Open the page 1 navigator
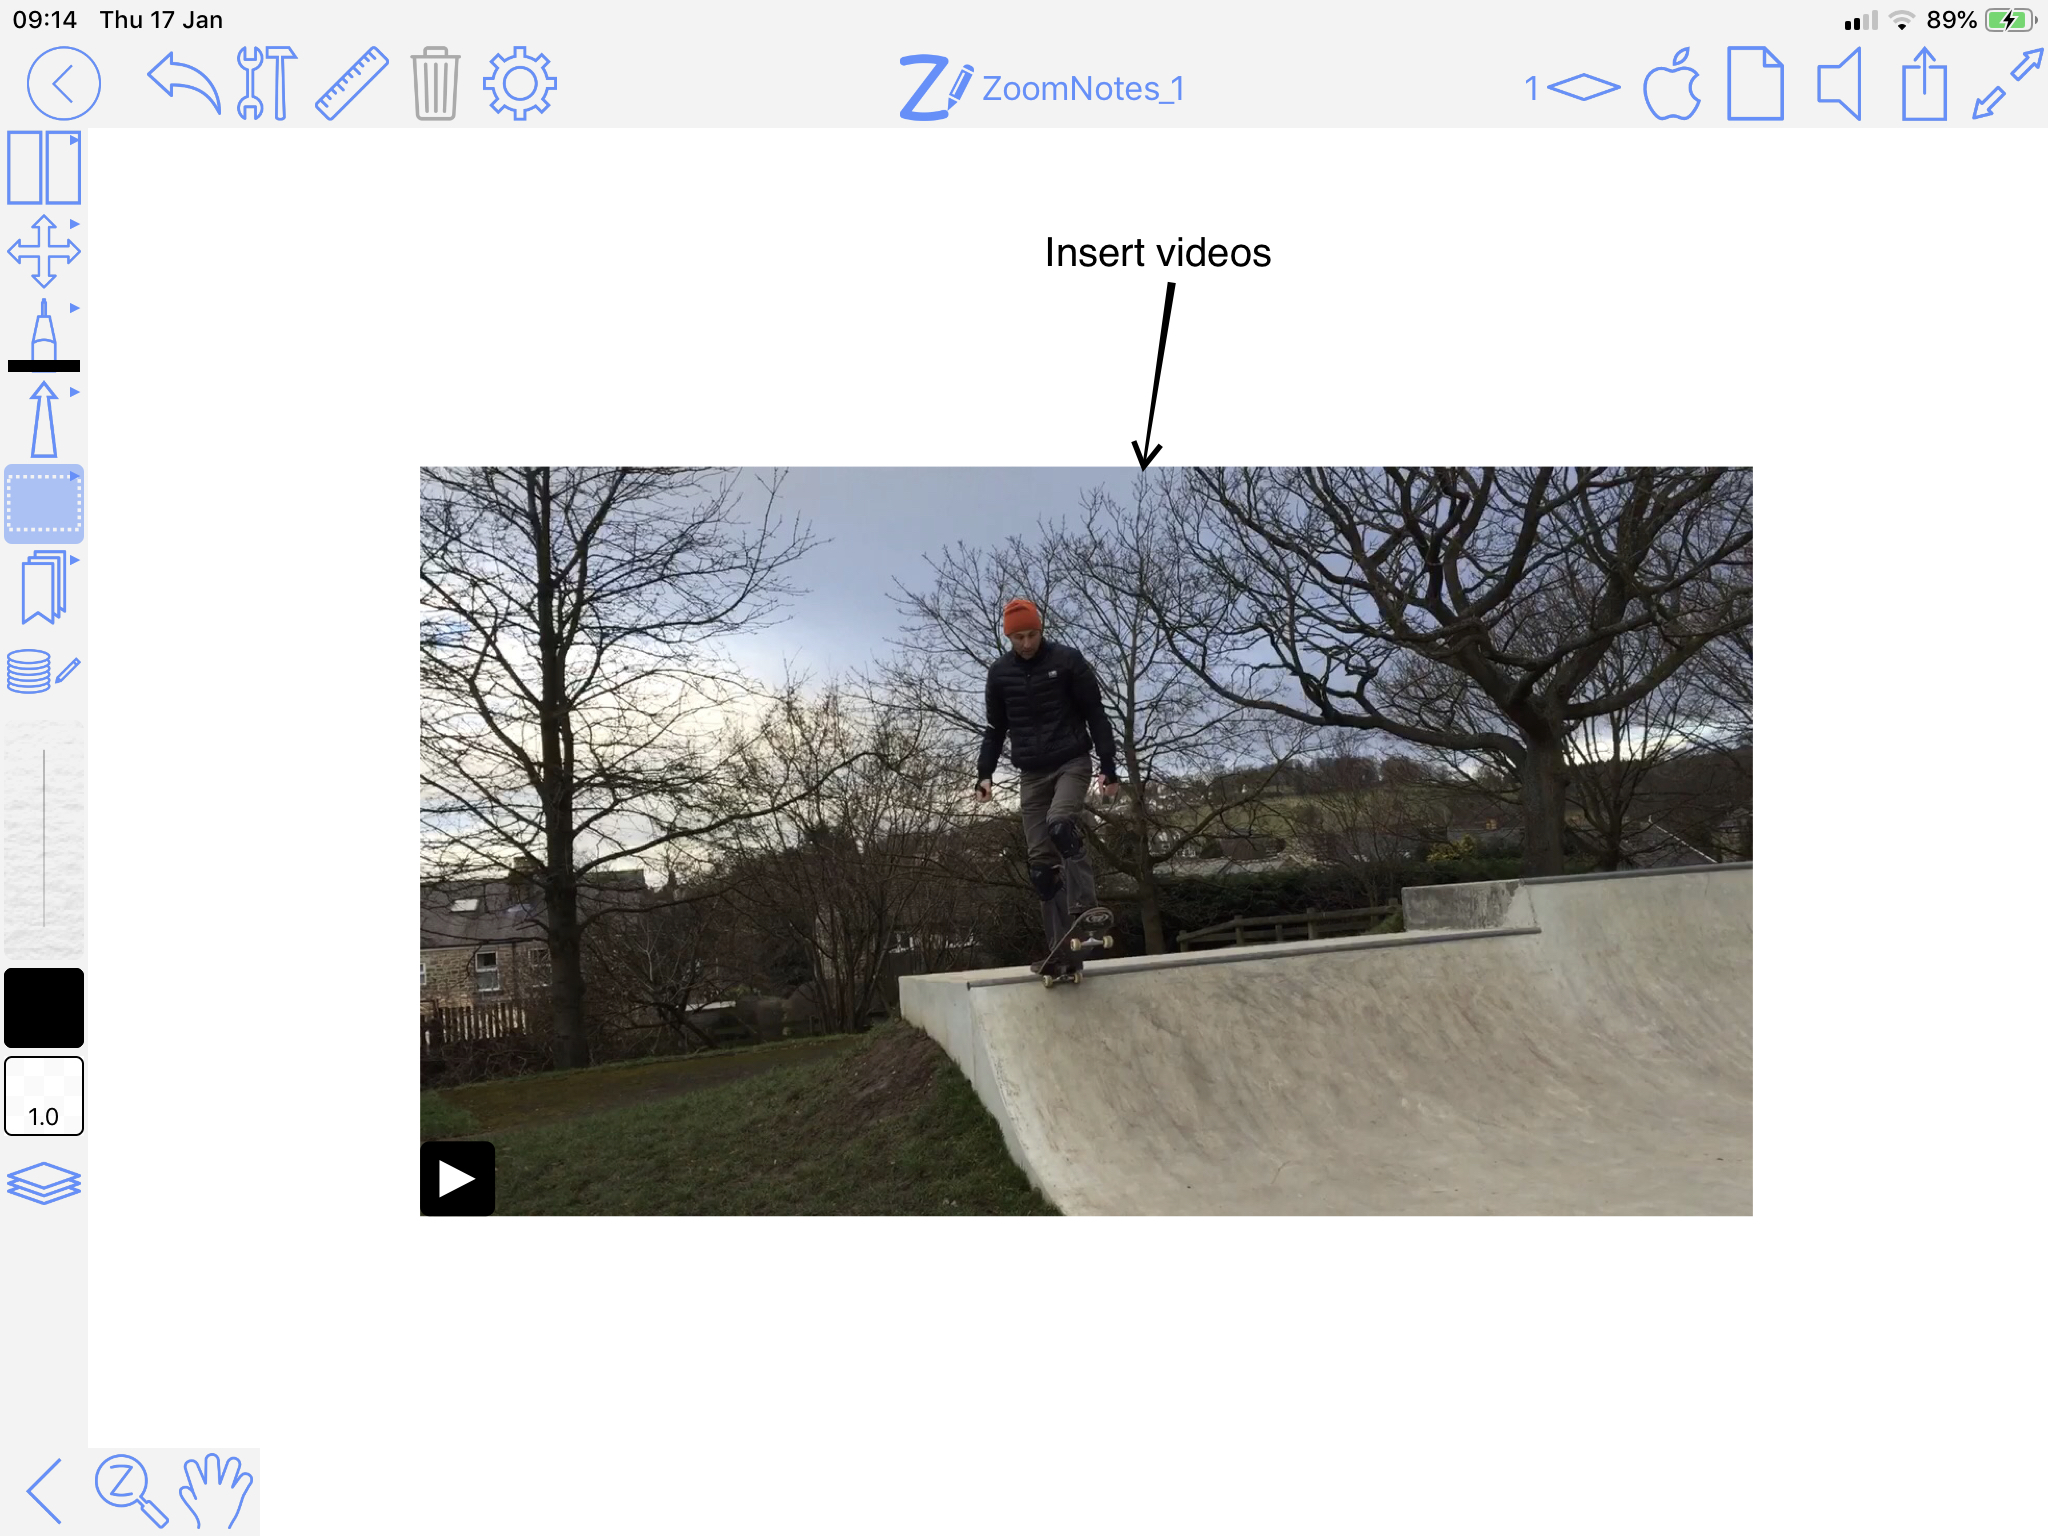 [1571, 88]
